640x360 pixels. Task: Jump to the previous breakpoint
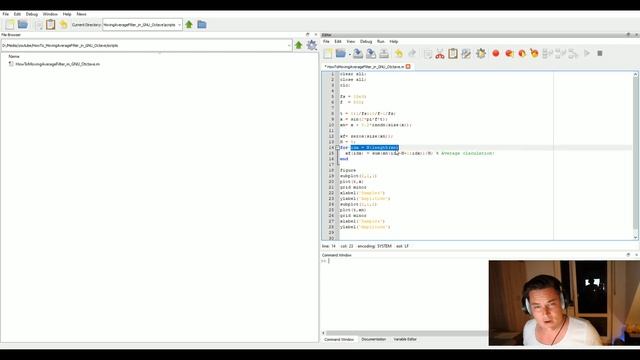(509, 53)
